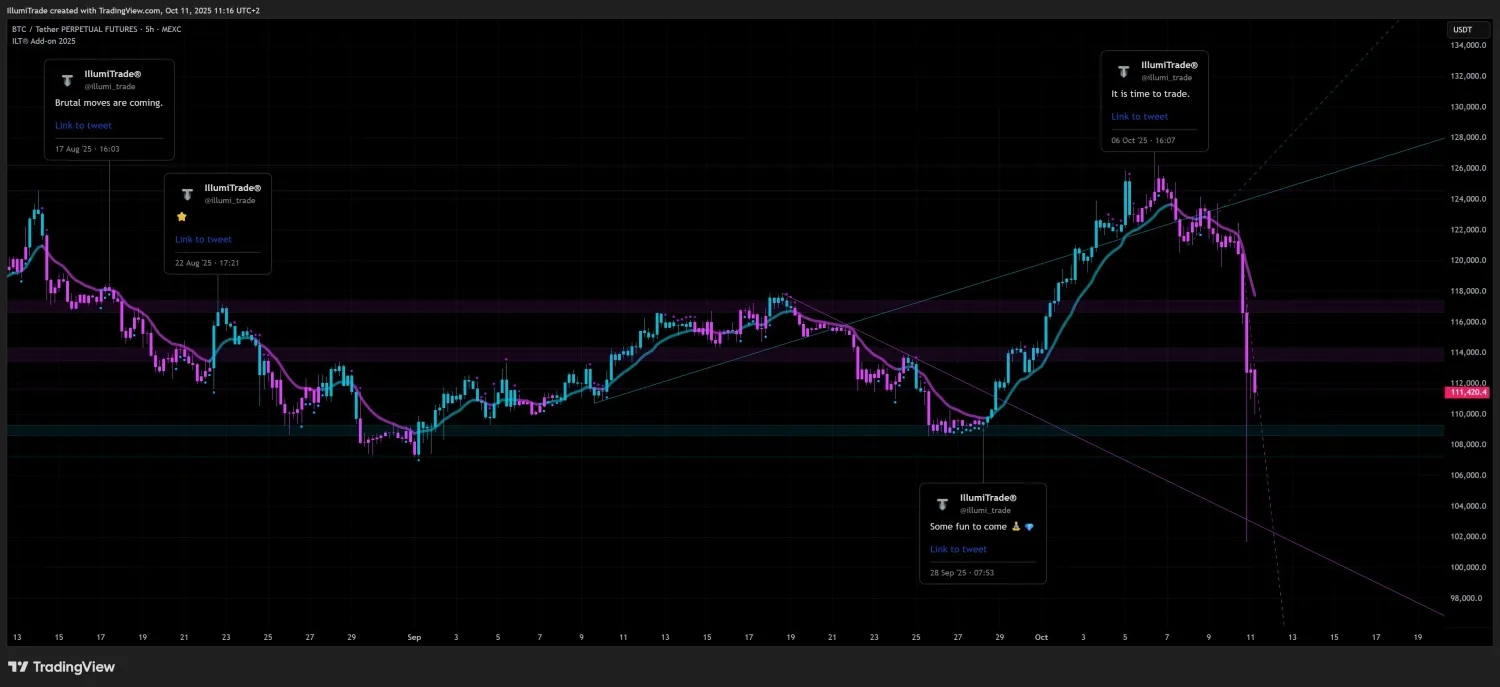Click the 108,000.0 price axis label
The image size is (1500, 687).
(1466, 445)
